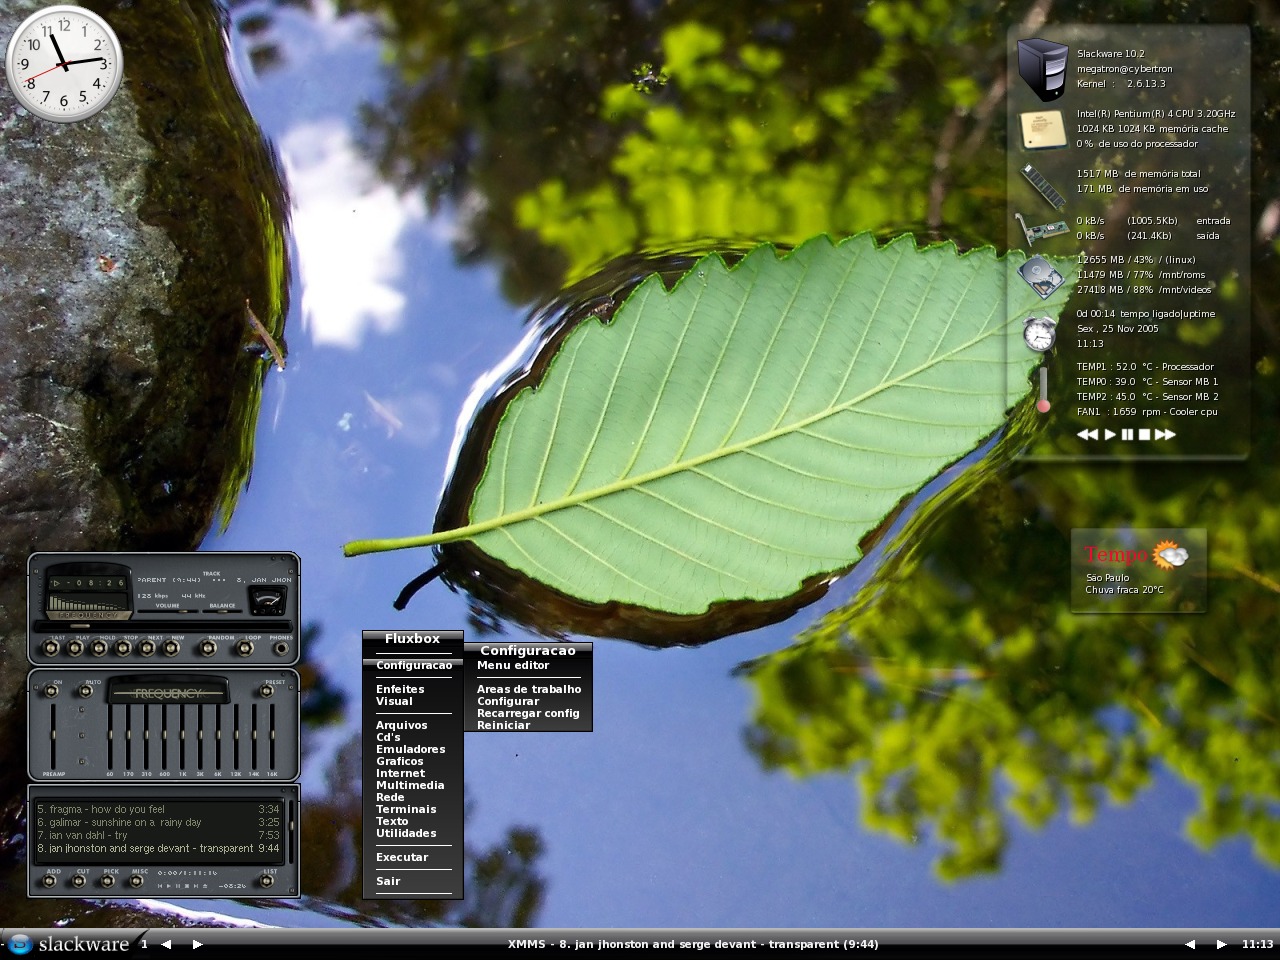The height and width of the screenshot is (960, 1280).
Task: Click the New knob to open files
Action: pyautogui.click(x=171, y=648)
